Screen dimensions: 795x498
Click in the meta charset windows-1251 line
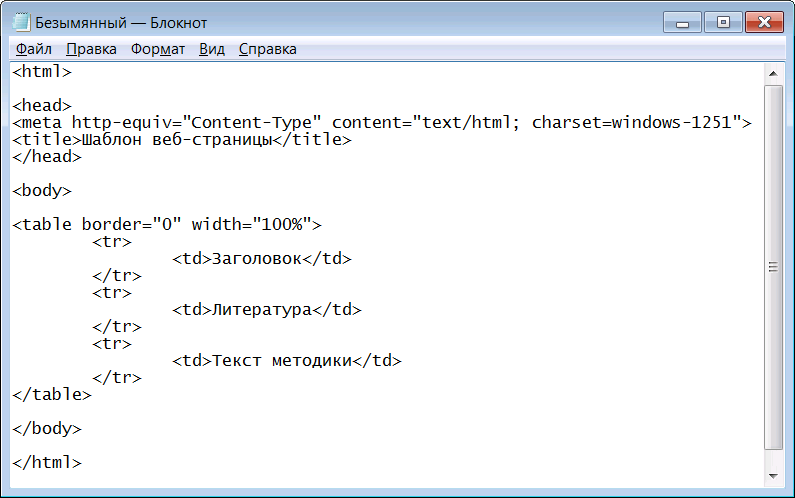pyautogui.click(x=382, y=123)
